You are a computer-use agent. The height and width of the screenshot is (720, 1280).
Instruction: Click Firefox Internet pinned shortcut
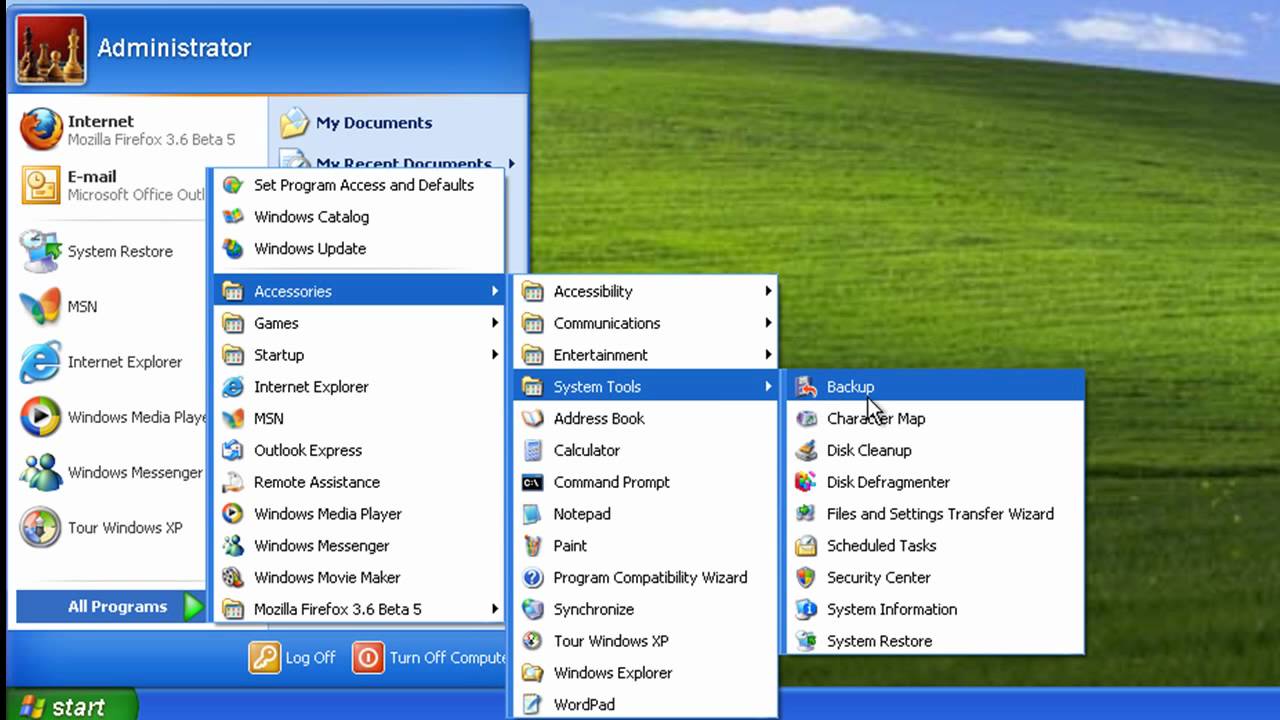[137, 130]
